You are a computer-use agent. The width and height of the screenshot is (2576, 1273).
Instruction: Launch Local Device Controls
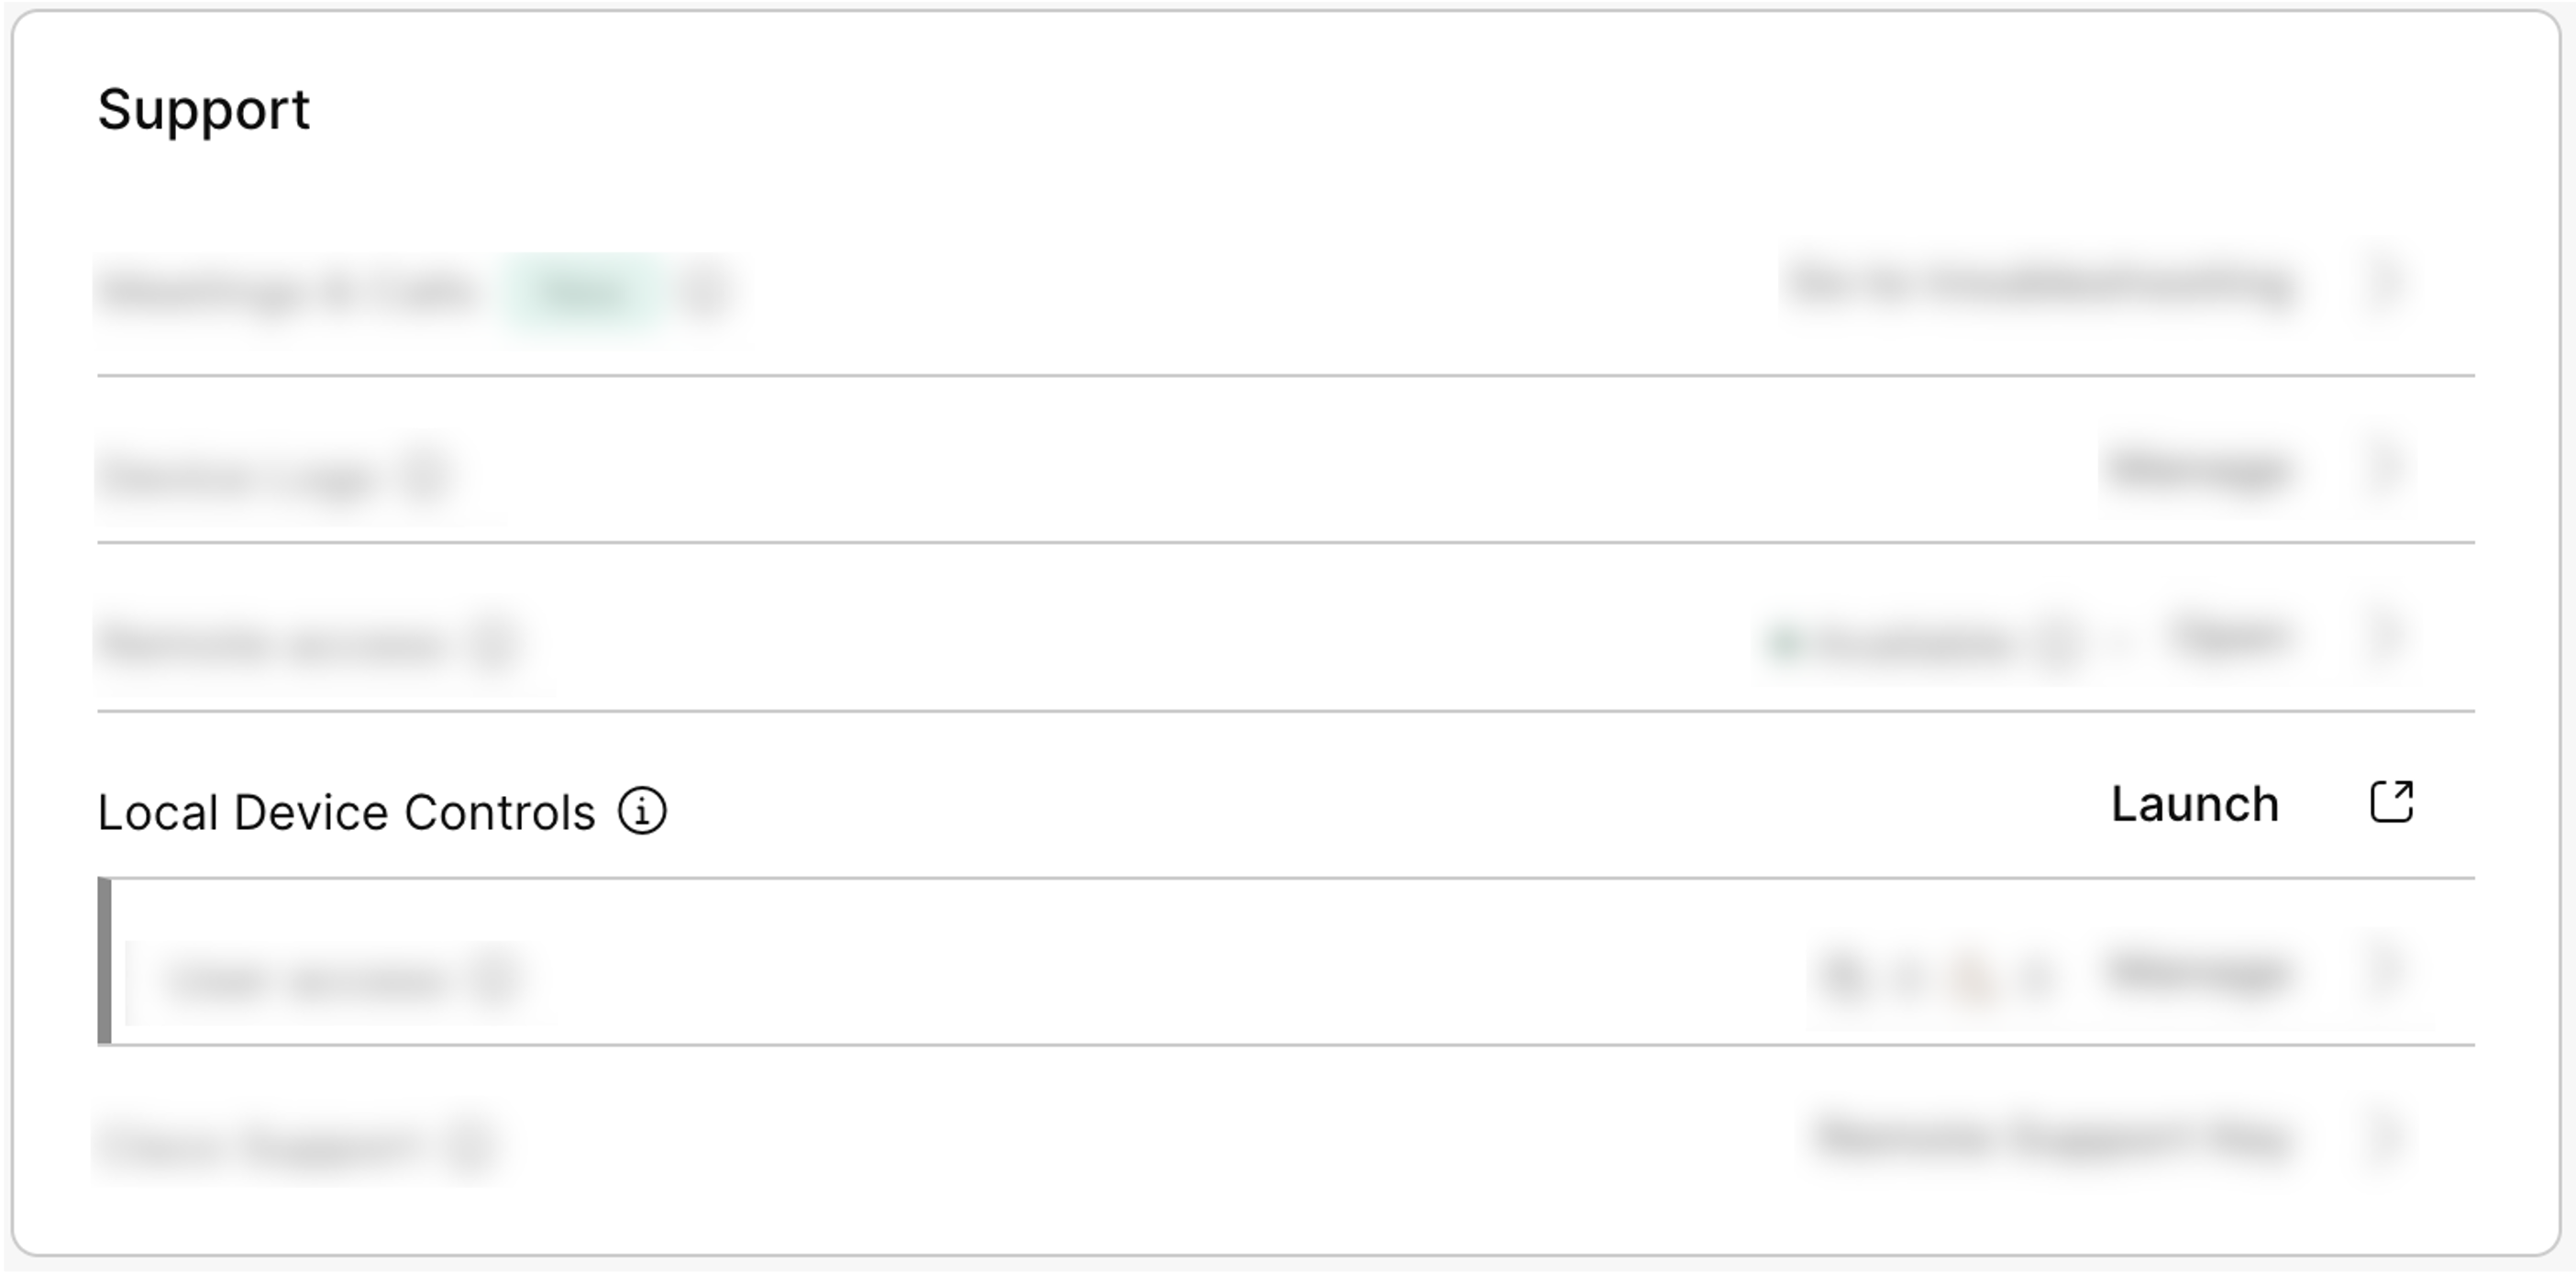click(2194, 805)
